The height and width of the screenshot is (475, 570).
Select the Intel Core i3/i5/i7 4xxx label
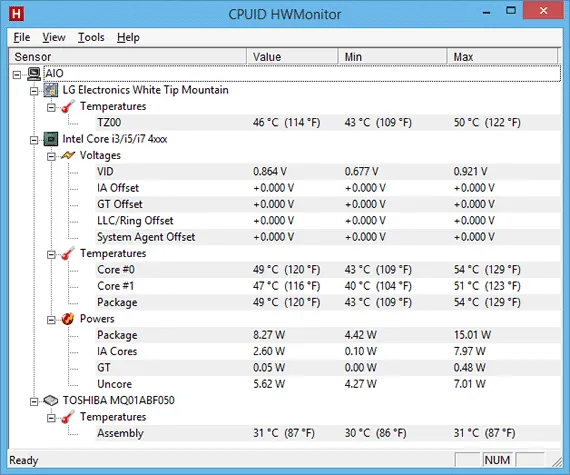115,139
